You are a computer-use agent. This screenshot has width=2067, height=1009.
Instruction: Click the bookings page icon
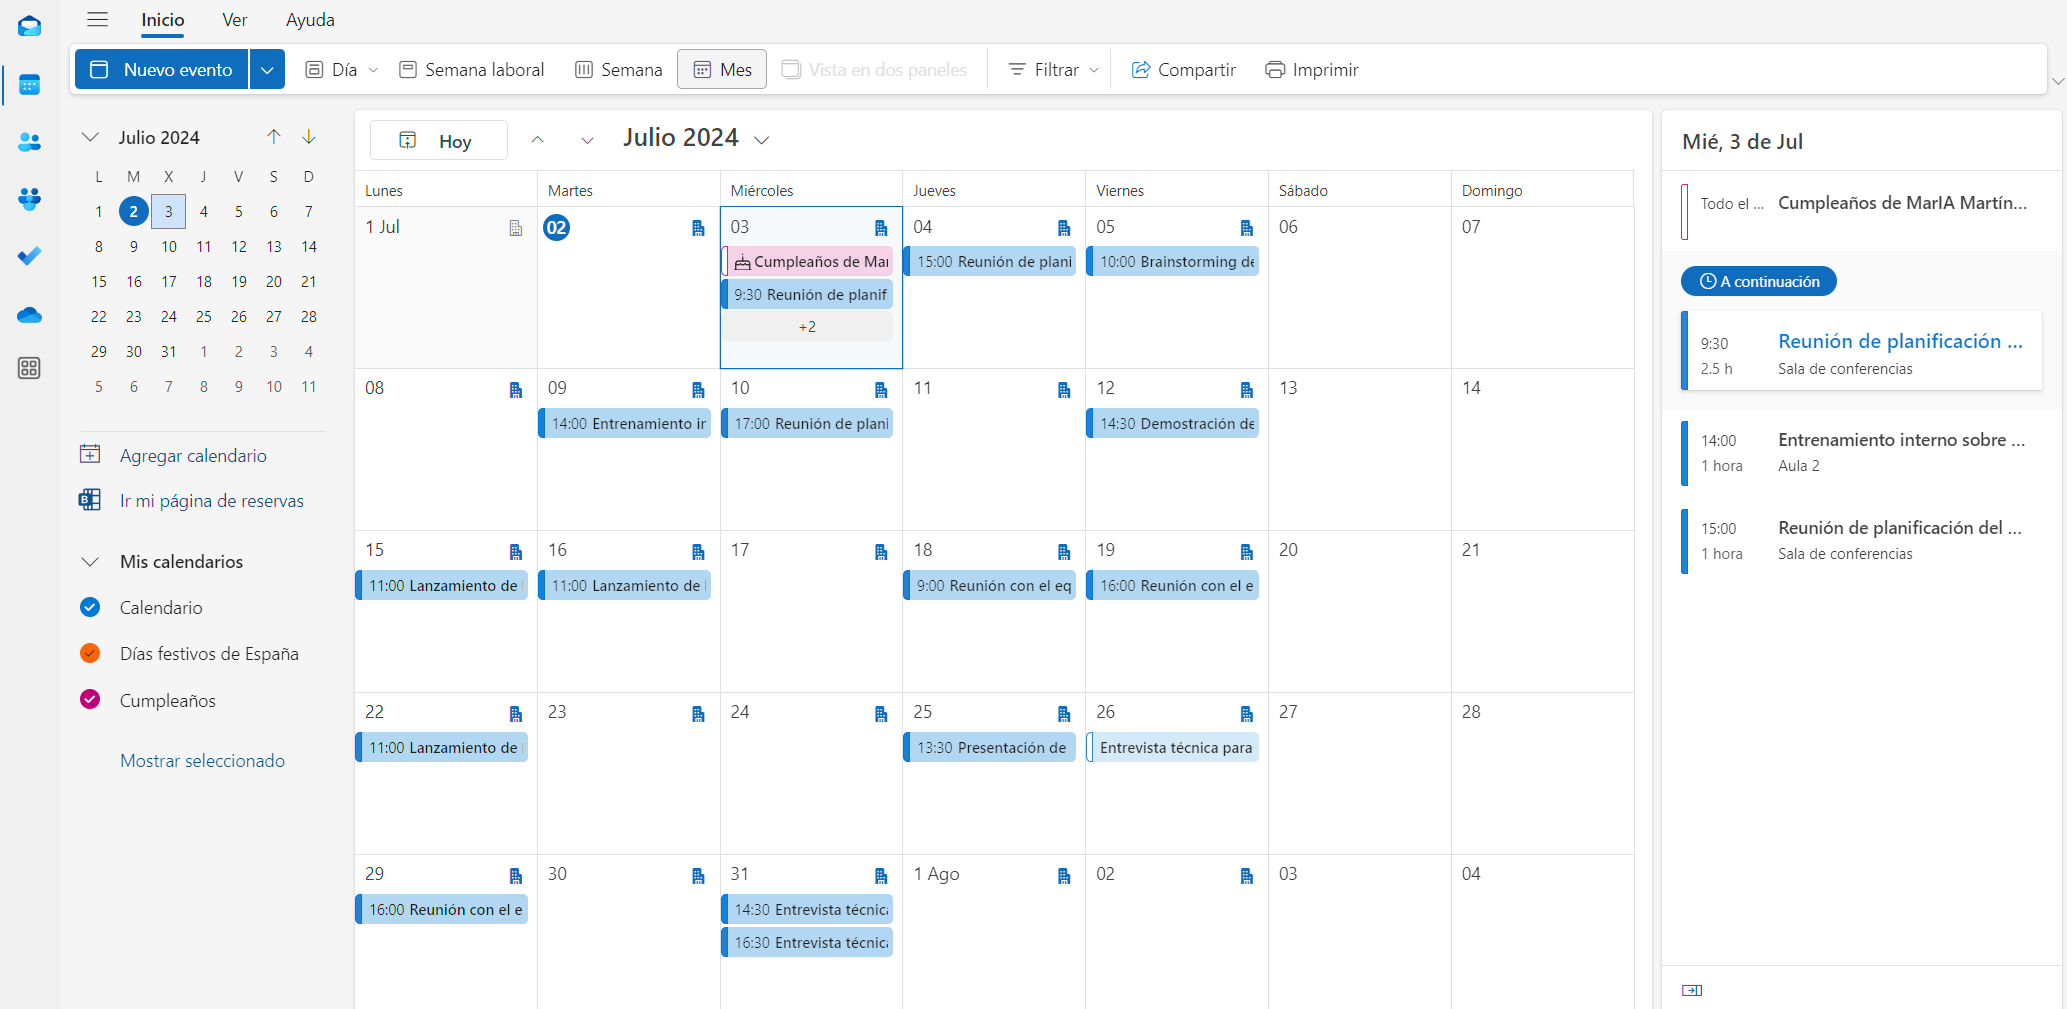[90, 500]
